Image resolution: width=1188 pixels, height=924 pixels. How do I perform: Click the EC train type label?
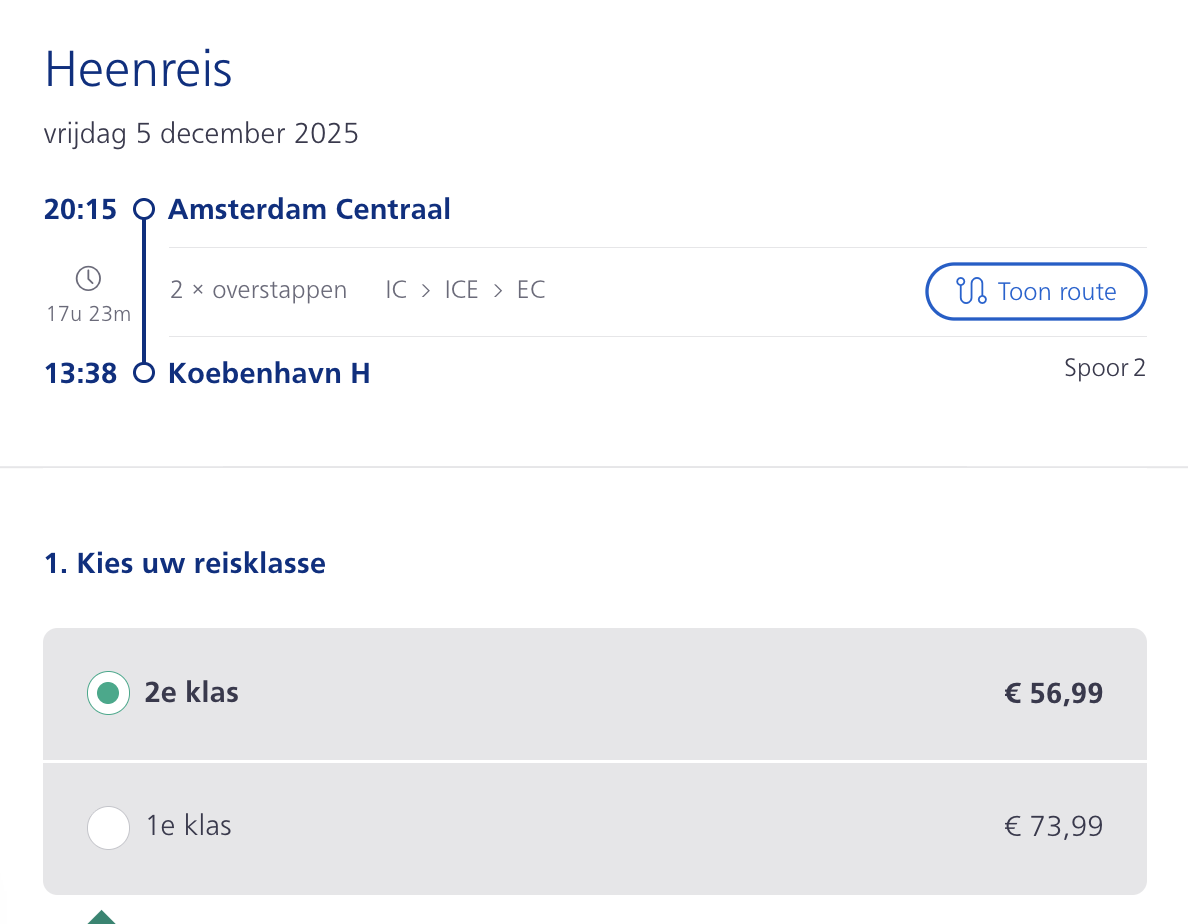point(531,290)
